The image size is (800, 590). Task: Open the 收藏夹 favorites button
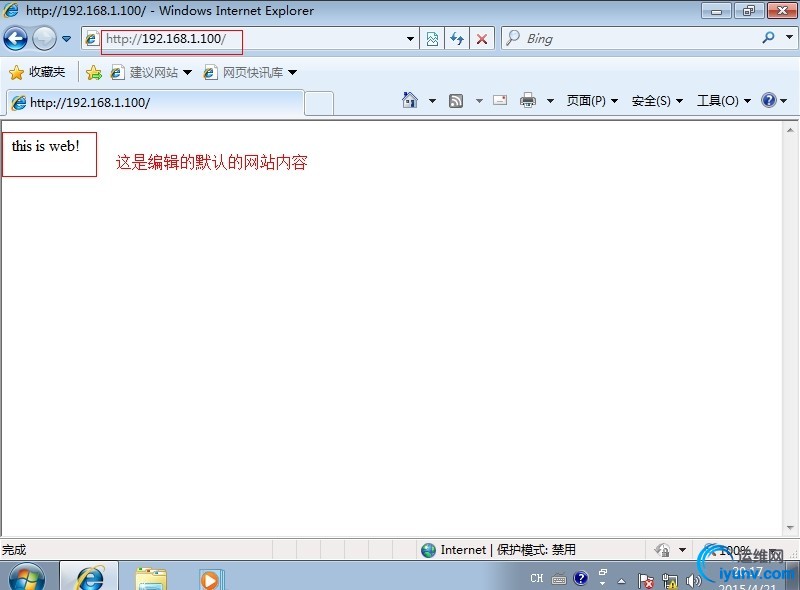[x=37, y=72]
